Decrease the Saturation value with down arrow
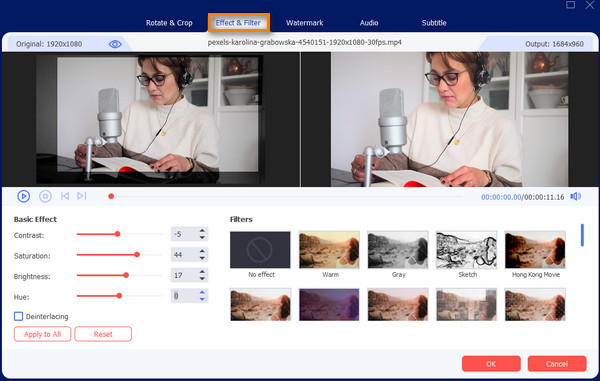 pos(202,258)
